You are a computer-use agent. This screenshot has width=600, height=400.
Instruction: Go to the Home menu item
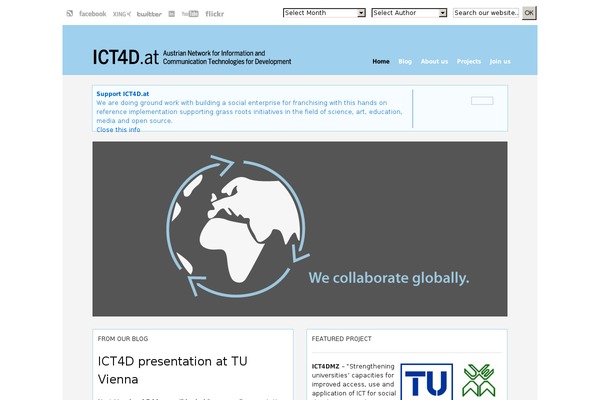pyautogui.click(x=381, y=61)
